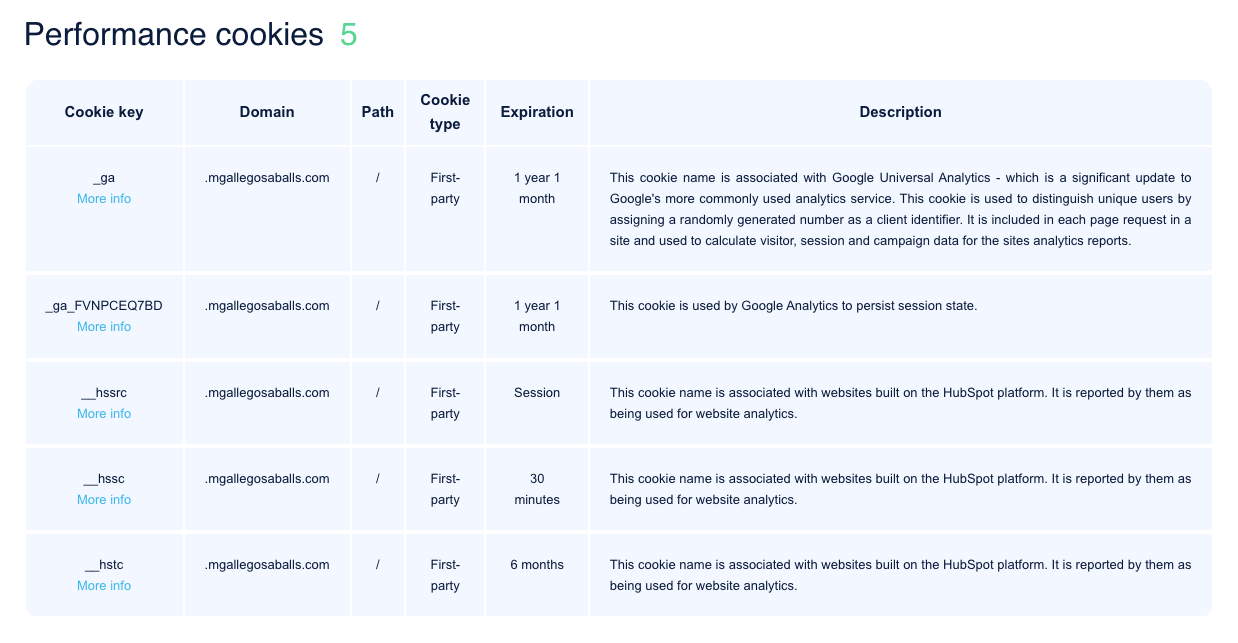Click More info link for __hssrc cookie

104,414
